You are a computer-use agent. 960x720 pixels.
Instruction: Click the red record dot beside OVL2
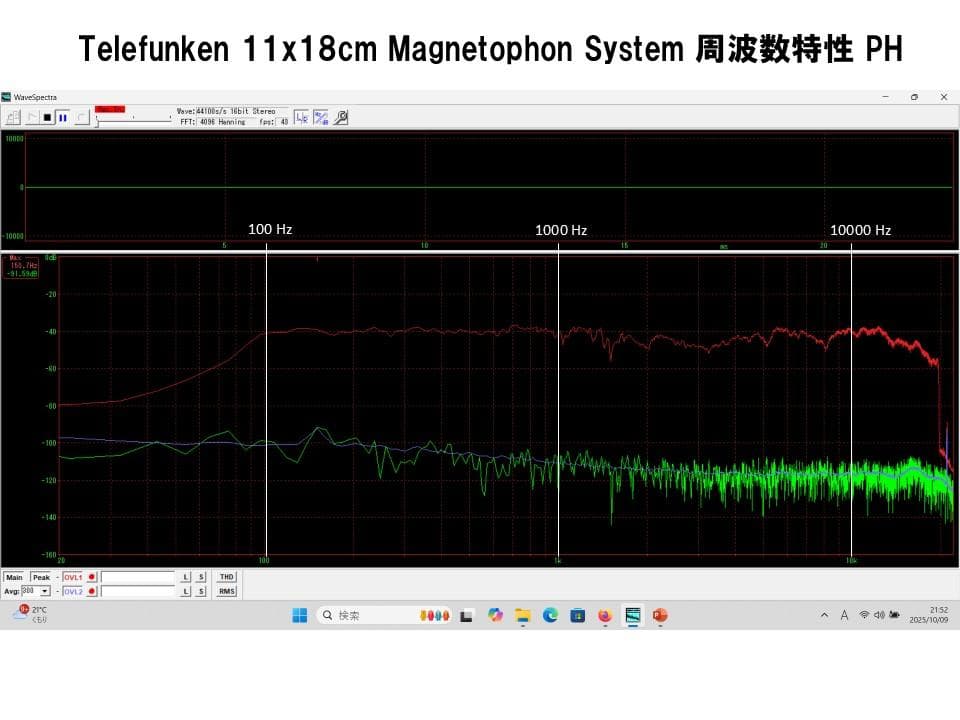(92, 591)
